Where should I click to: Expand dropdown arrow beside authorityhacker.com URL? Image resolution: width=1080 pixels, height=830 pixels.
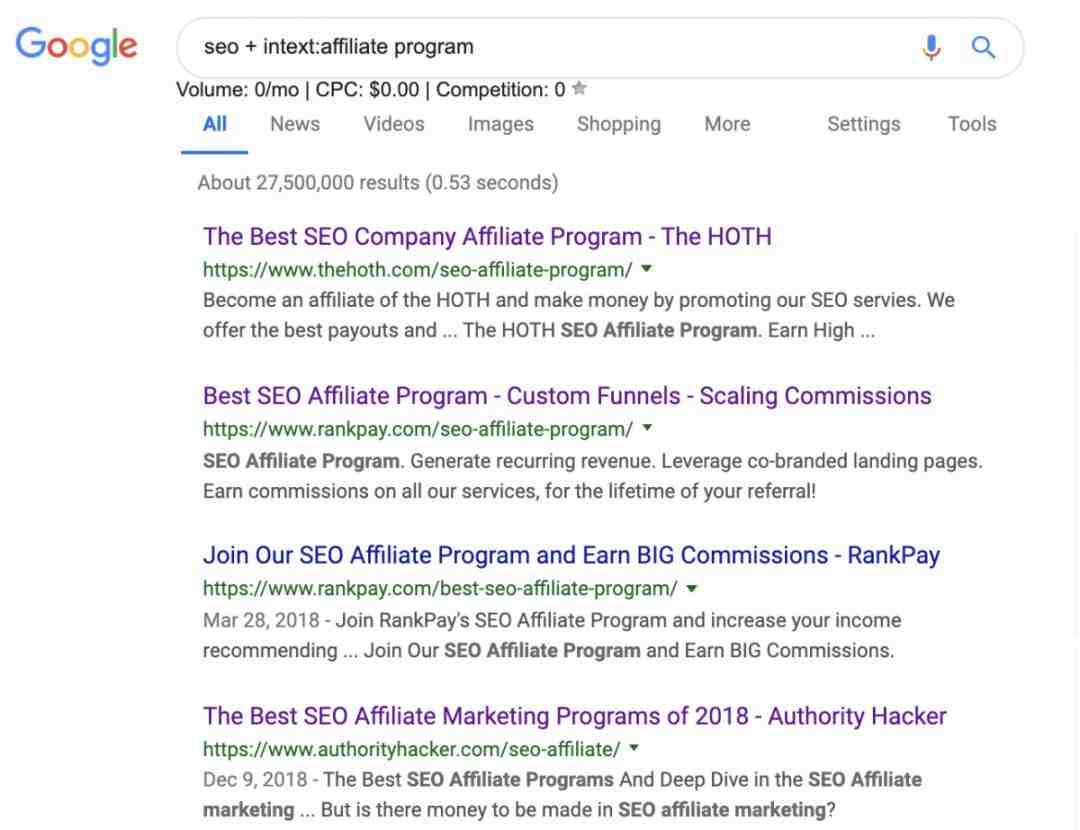coord(634,747)
